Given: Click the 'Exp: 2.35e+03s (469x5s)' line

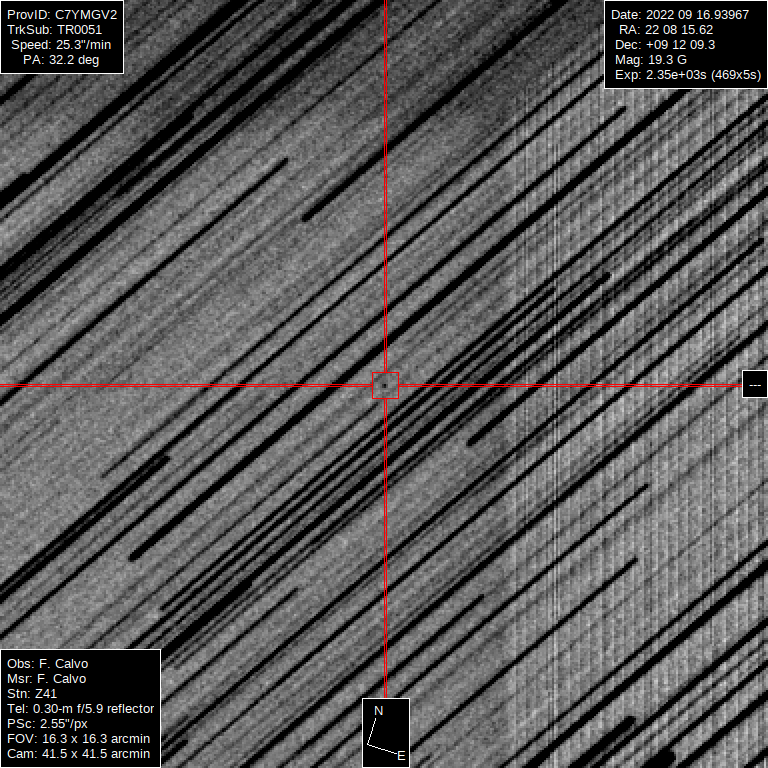Looking at the screenshot, I should [x=688, y=75].
